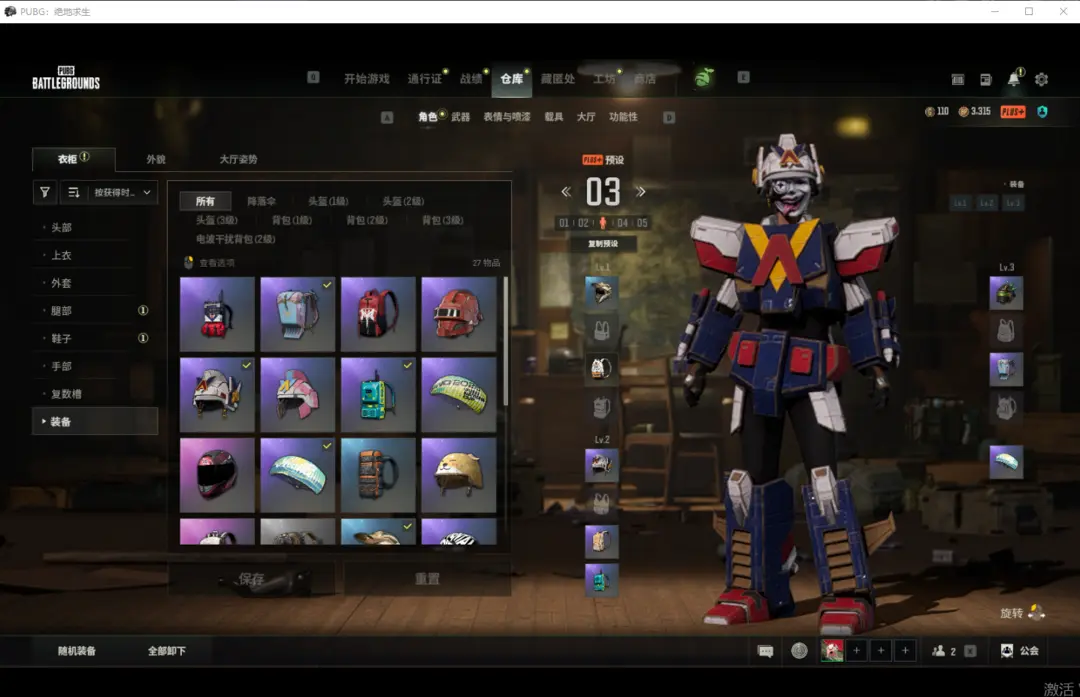The image size is (1080, 697).
Task: Expand 鞋子 shoes category
Action: tap(95, 338)
